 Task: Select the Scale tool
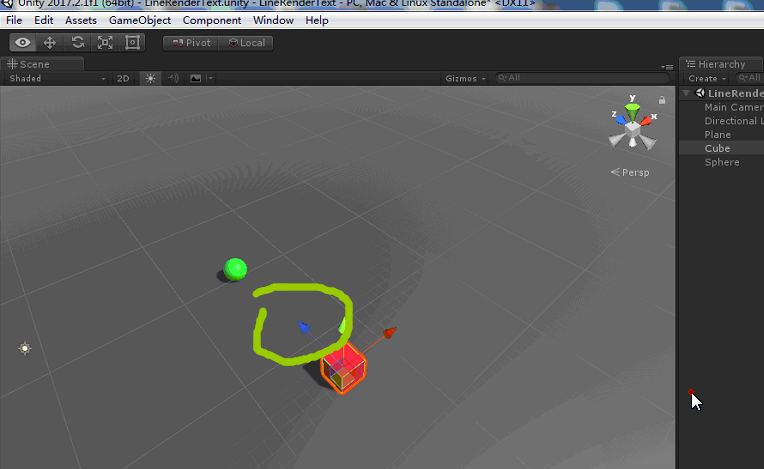pos(105,43)
